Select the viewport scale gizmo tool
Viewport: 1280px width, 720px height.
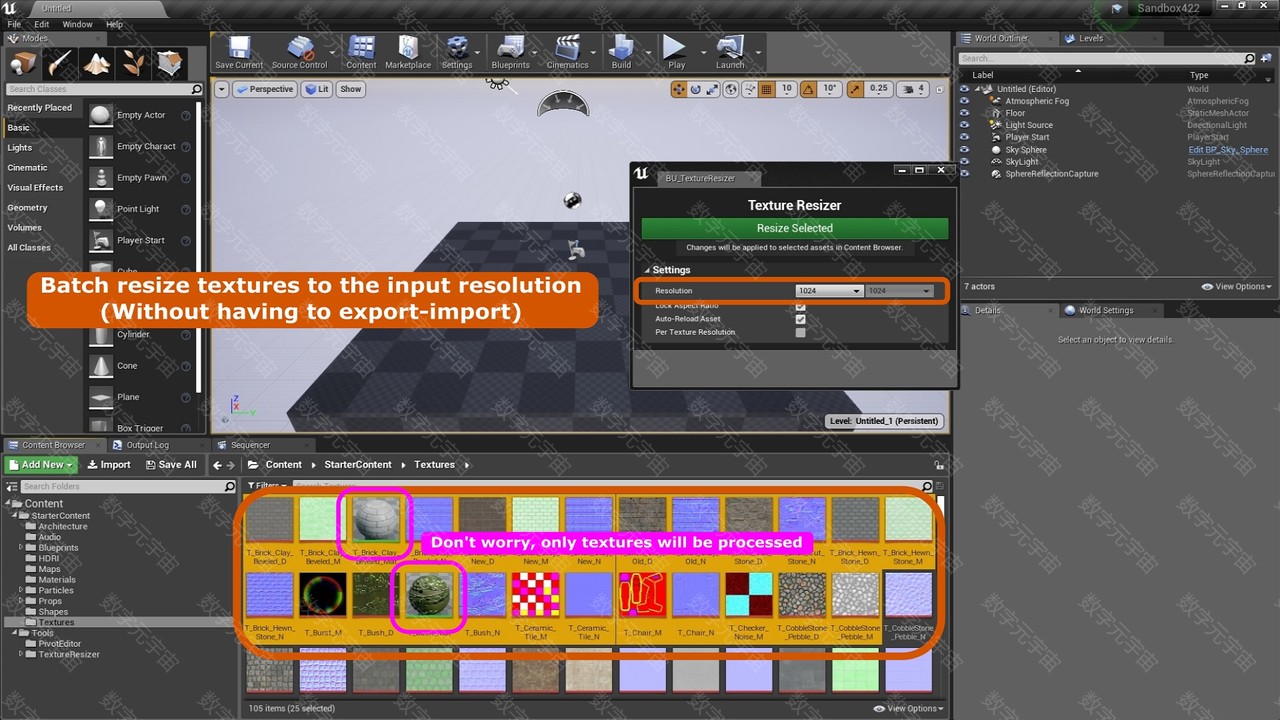tap(712, 89)
